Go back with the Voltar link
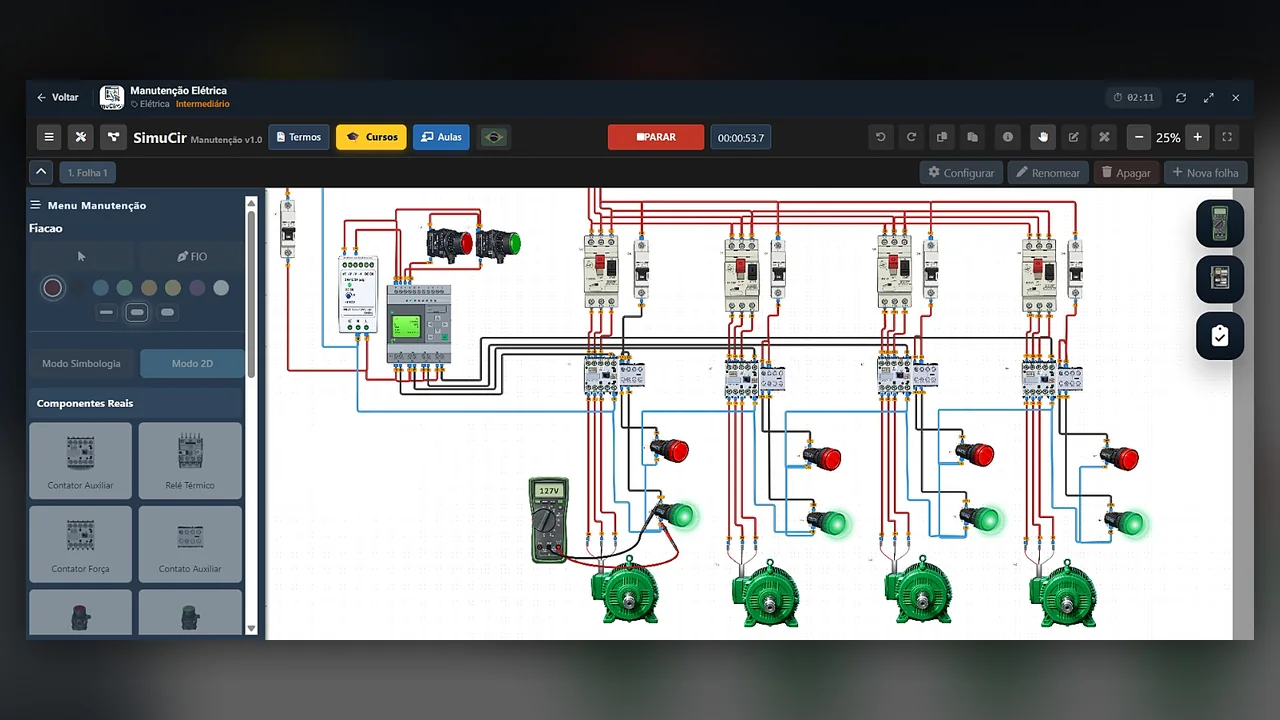This screenshot has height=720, width=1280. (x=58, y=98)
